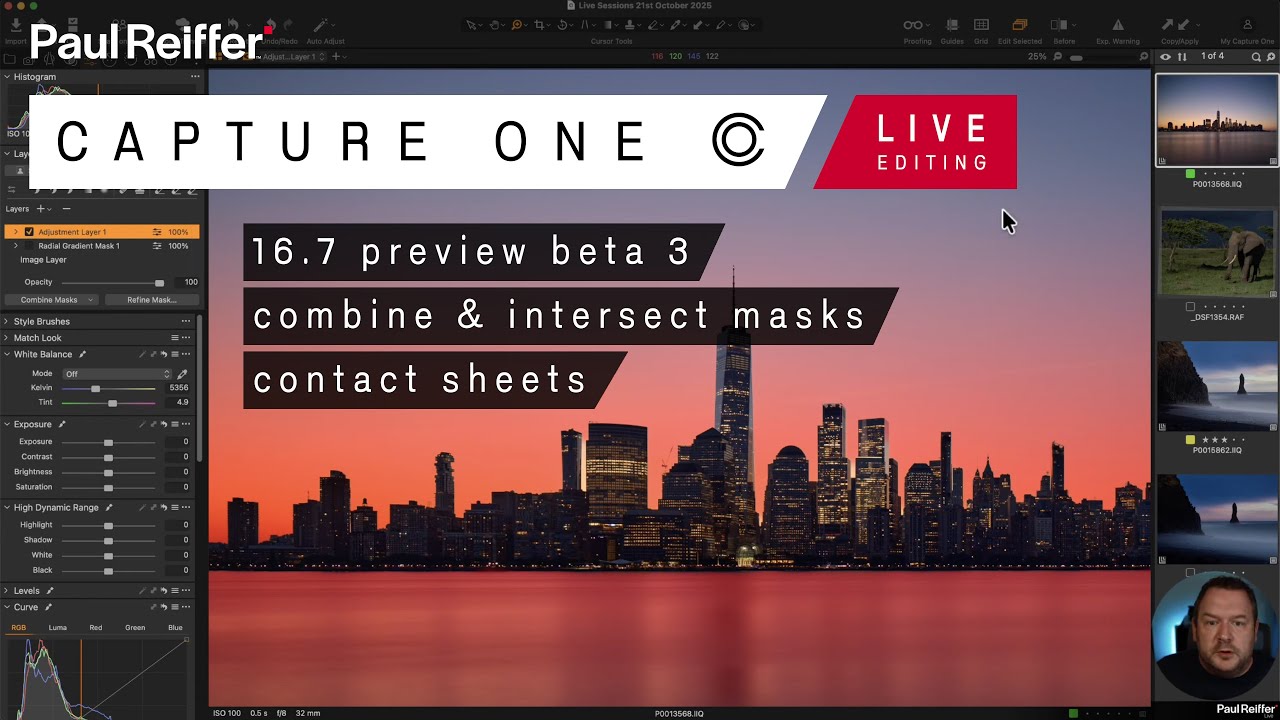Open Adjustment Layer 1 settings sliders icon
Viewport: 1280px width, 720px height.
pyautogui.click(x=157, y=232)
